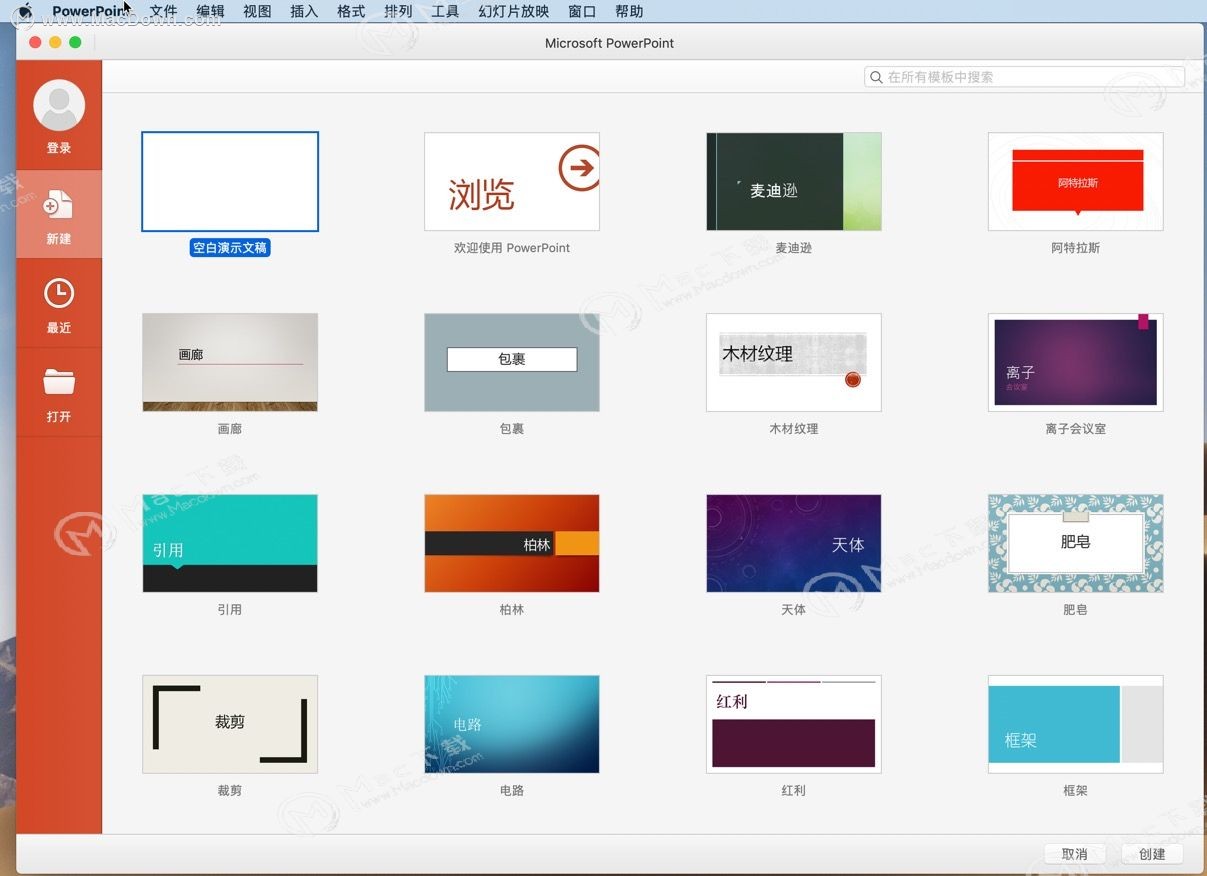The image size is (1207, 876).
Task: Click the 包裹 caption text
Action: tap(512, 428)
